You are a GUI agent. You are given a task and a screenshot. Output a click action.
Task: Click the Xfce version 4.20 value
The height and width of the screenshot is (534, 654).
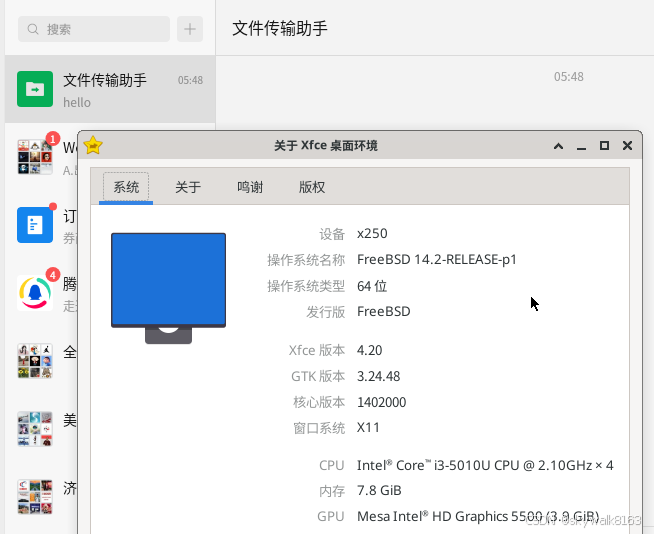click(x=370, y=350)
